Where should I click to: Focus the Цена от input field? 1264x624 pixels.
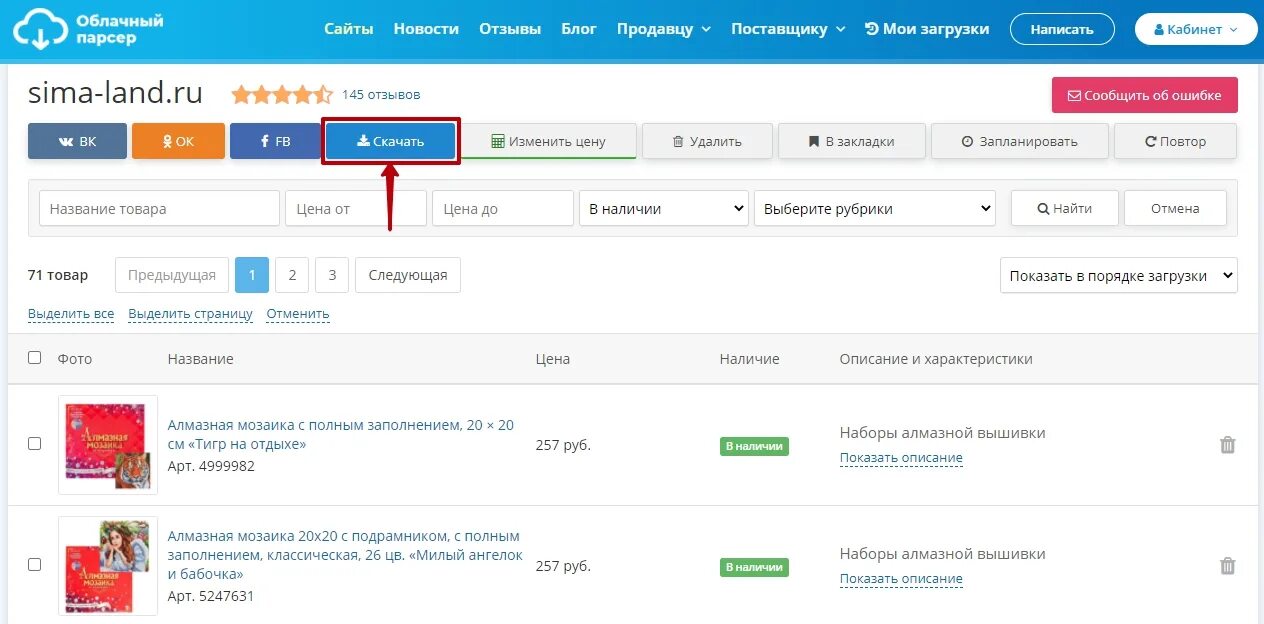coord(356,208)
